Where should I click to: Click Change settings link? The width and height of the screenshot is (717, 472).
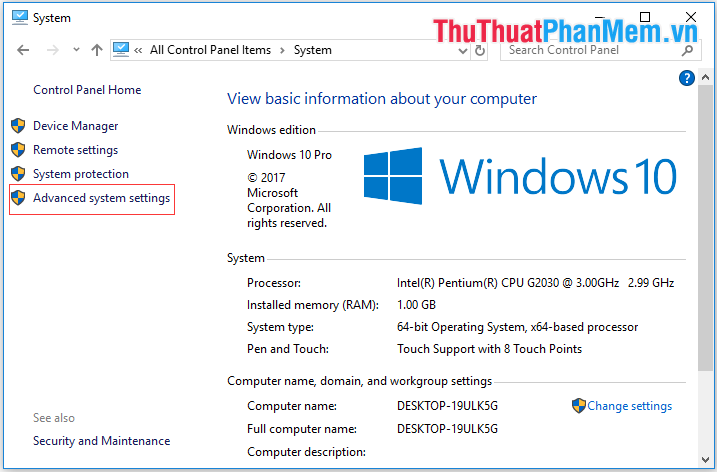pos(630,406)
